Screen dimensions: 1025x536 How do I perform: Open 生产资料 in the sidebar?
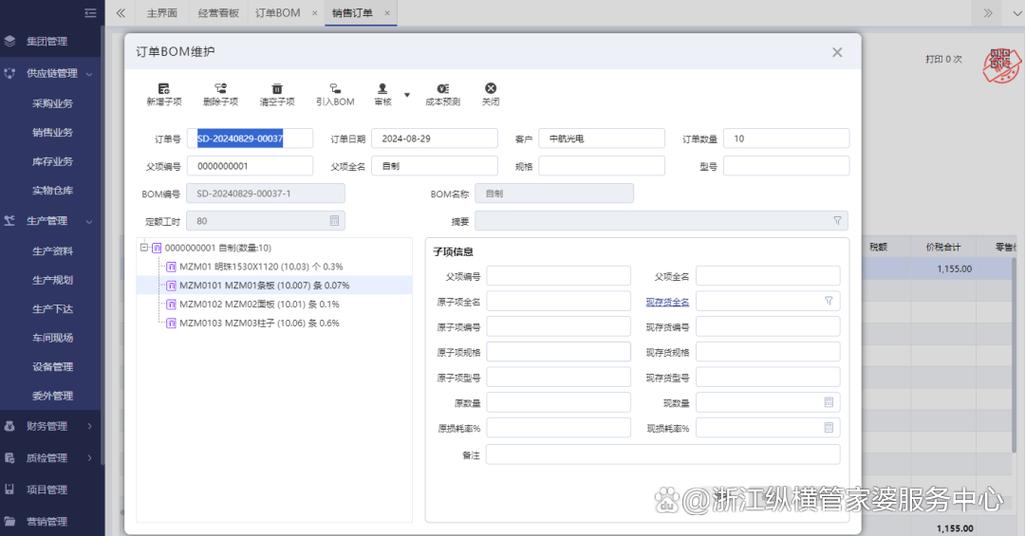[52, 251]
